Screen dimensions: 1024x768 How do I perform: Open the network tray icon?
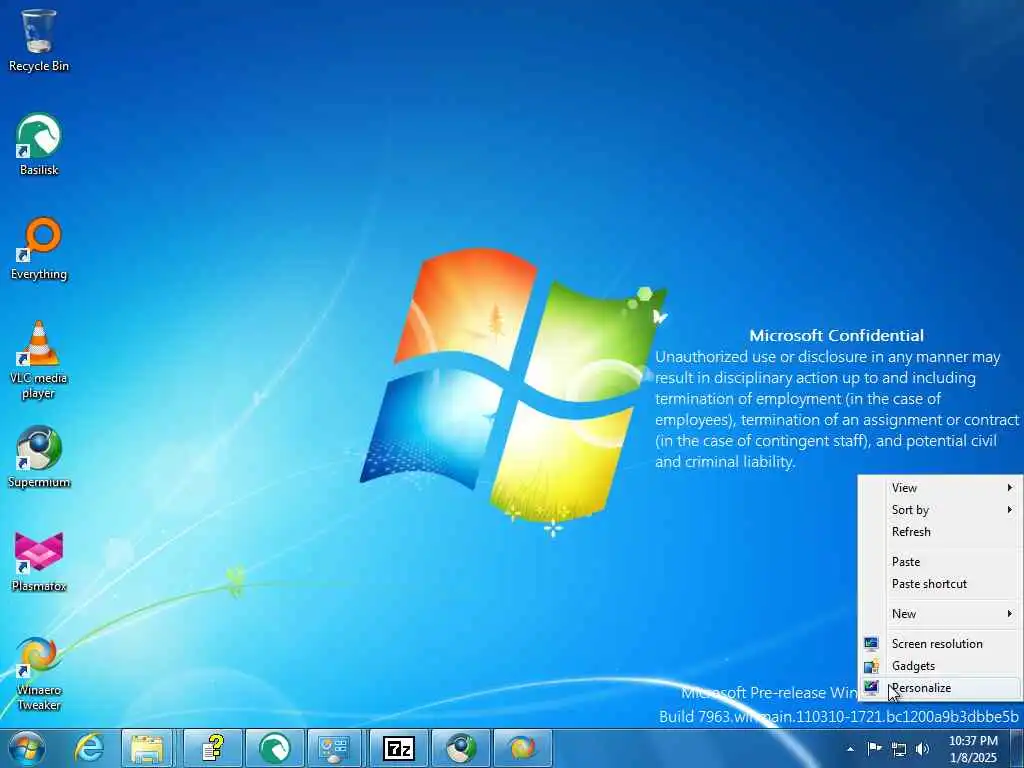point(899,749)
